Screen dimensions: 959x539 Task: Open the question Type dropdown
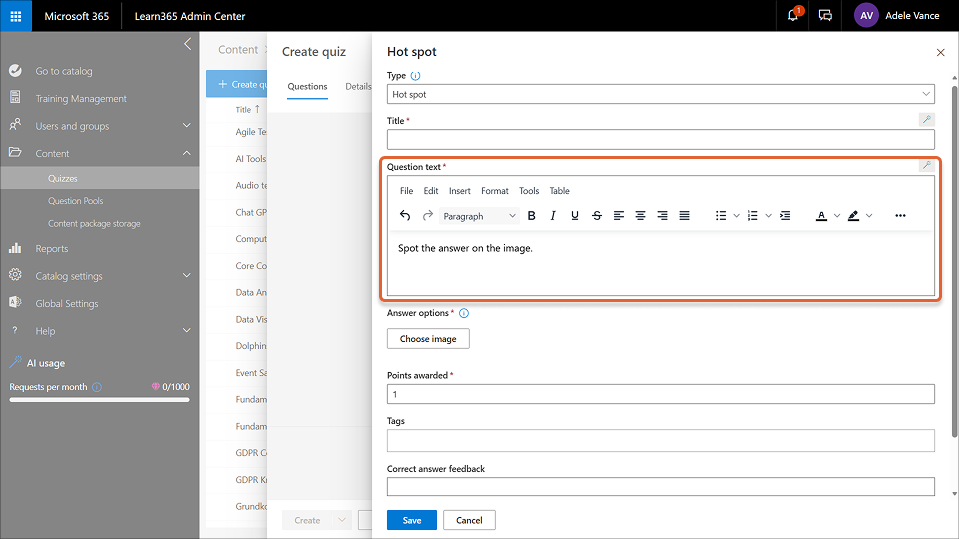click(x=660, y=94)
